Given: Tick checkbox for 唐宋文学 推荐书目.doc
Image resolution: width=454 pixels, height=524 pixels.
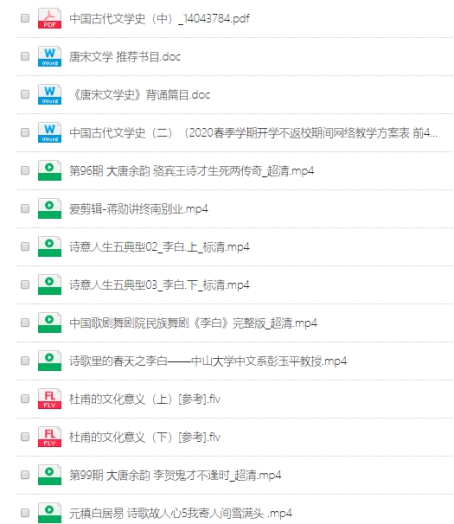Looking at the screenshot, I should click(x=25, y=56).
